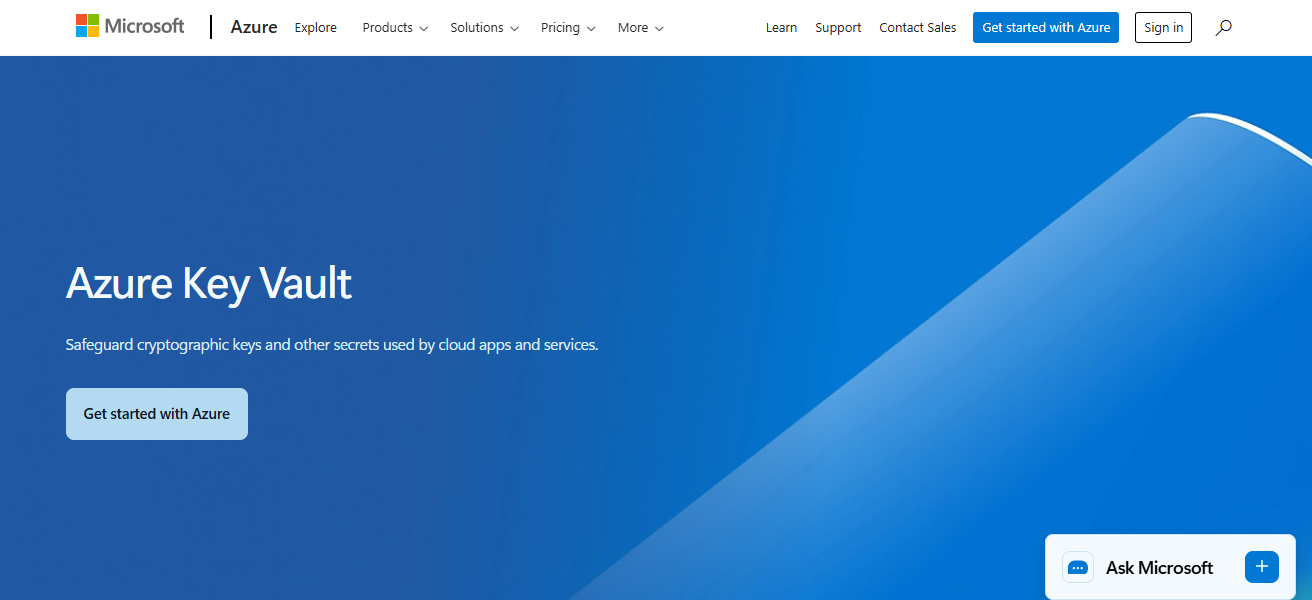The height and width of the screenshot is (600, 1312).
Task: Click the Solutions chevron arrow
Action: 513,28
